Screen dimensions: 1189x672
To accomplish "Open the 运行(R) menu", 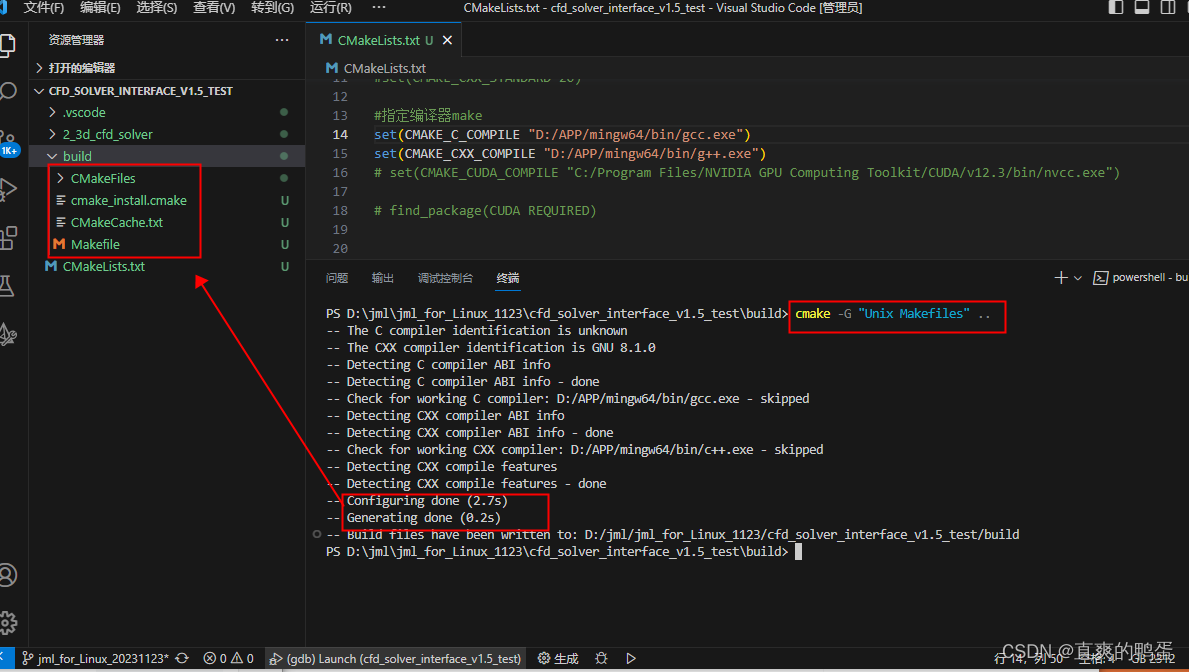I will click(x=330, y=8).
